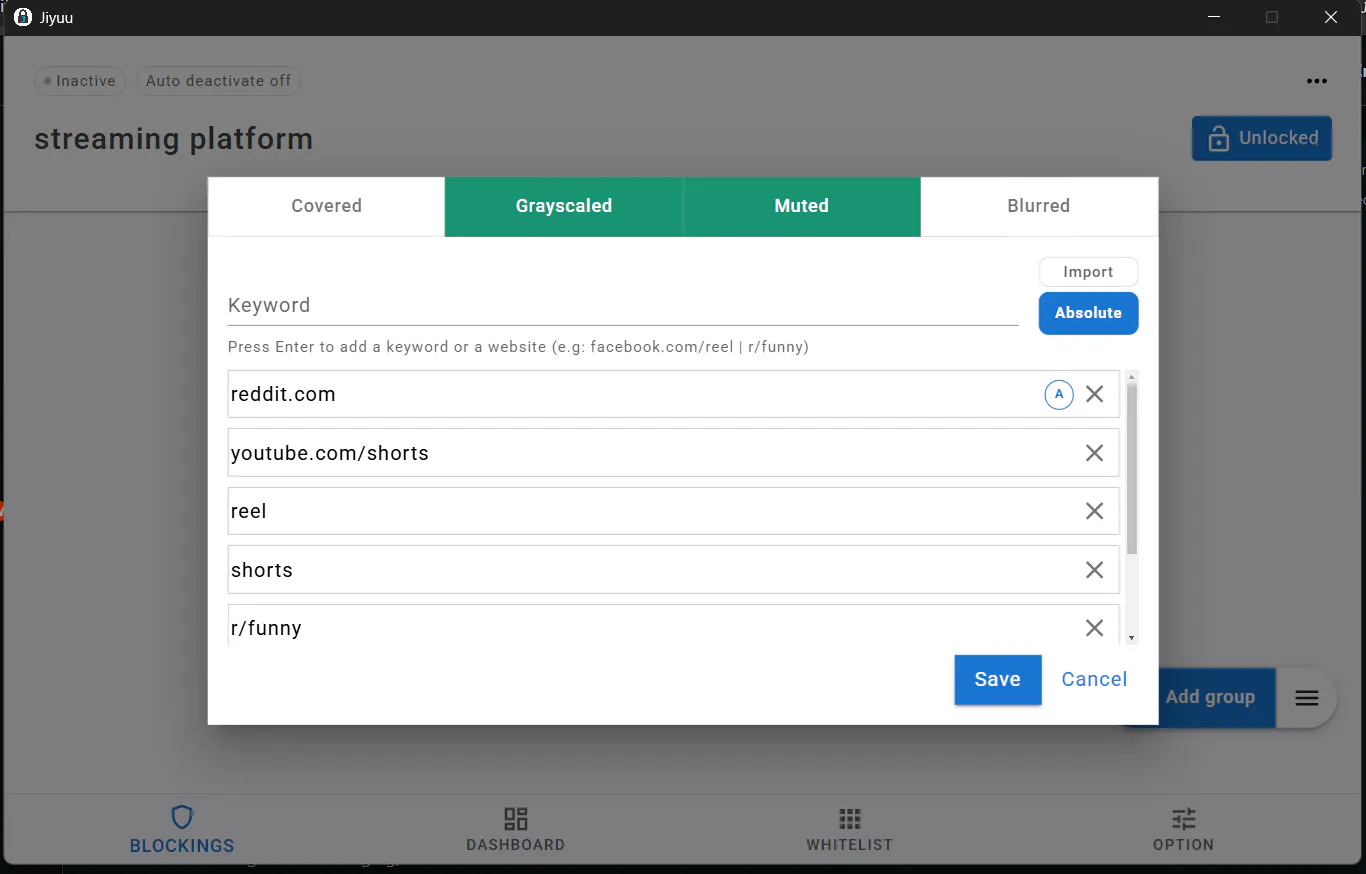Toggle the Covered blocking mode
This screenshot has height=874, width=1366.
326,206
